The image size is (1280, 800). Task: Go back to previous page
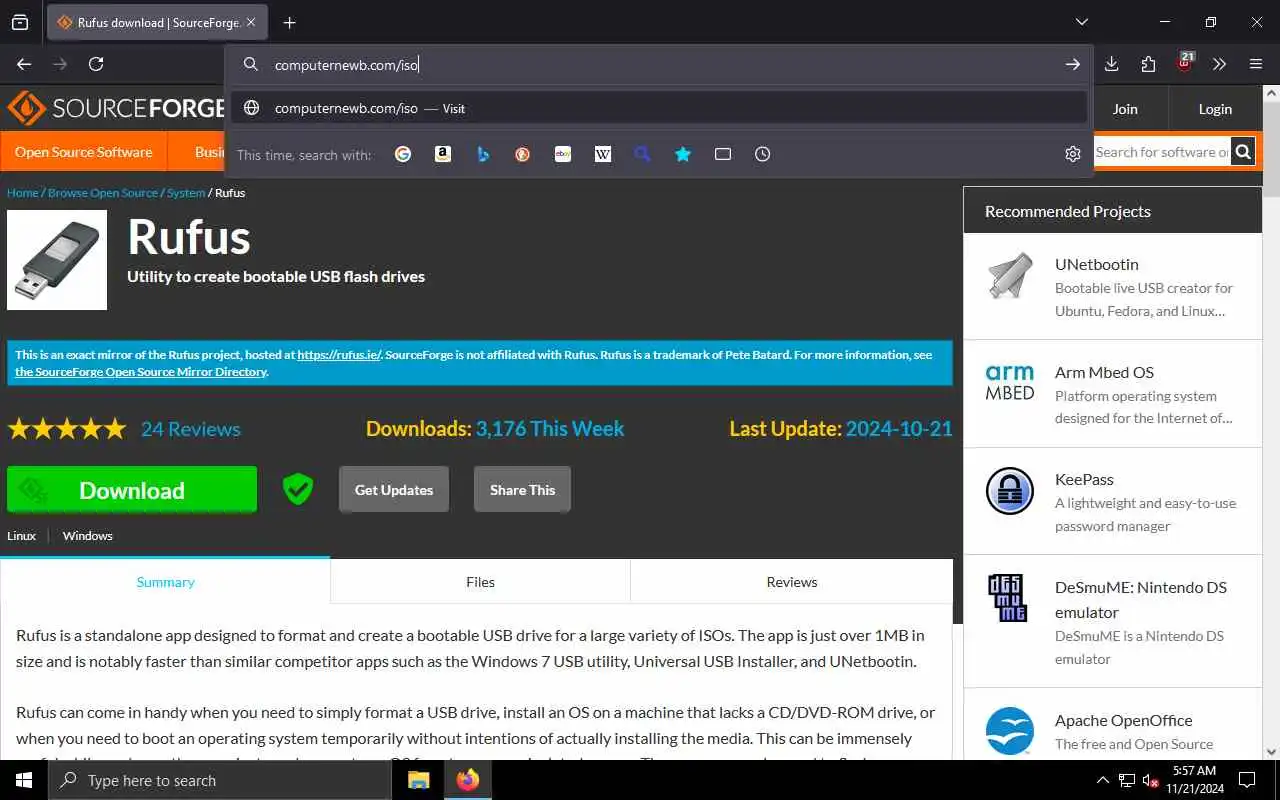tap(24, 64)
